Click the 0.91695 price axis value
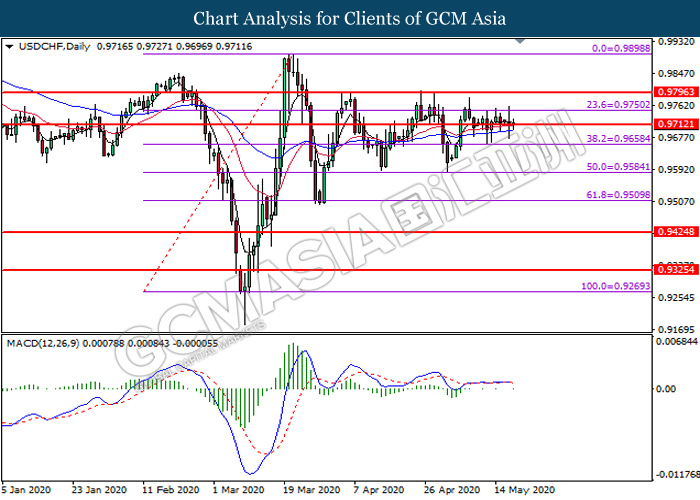 (676, 329)
